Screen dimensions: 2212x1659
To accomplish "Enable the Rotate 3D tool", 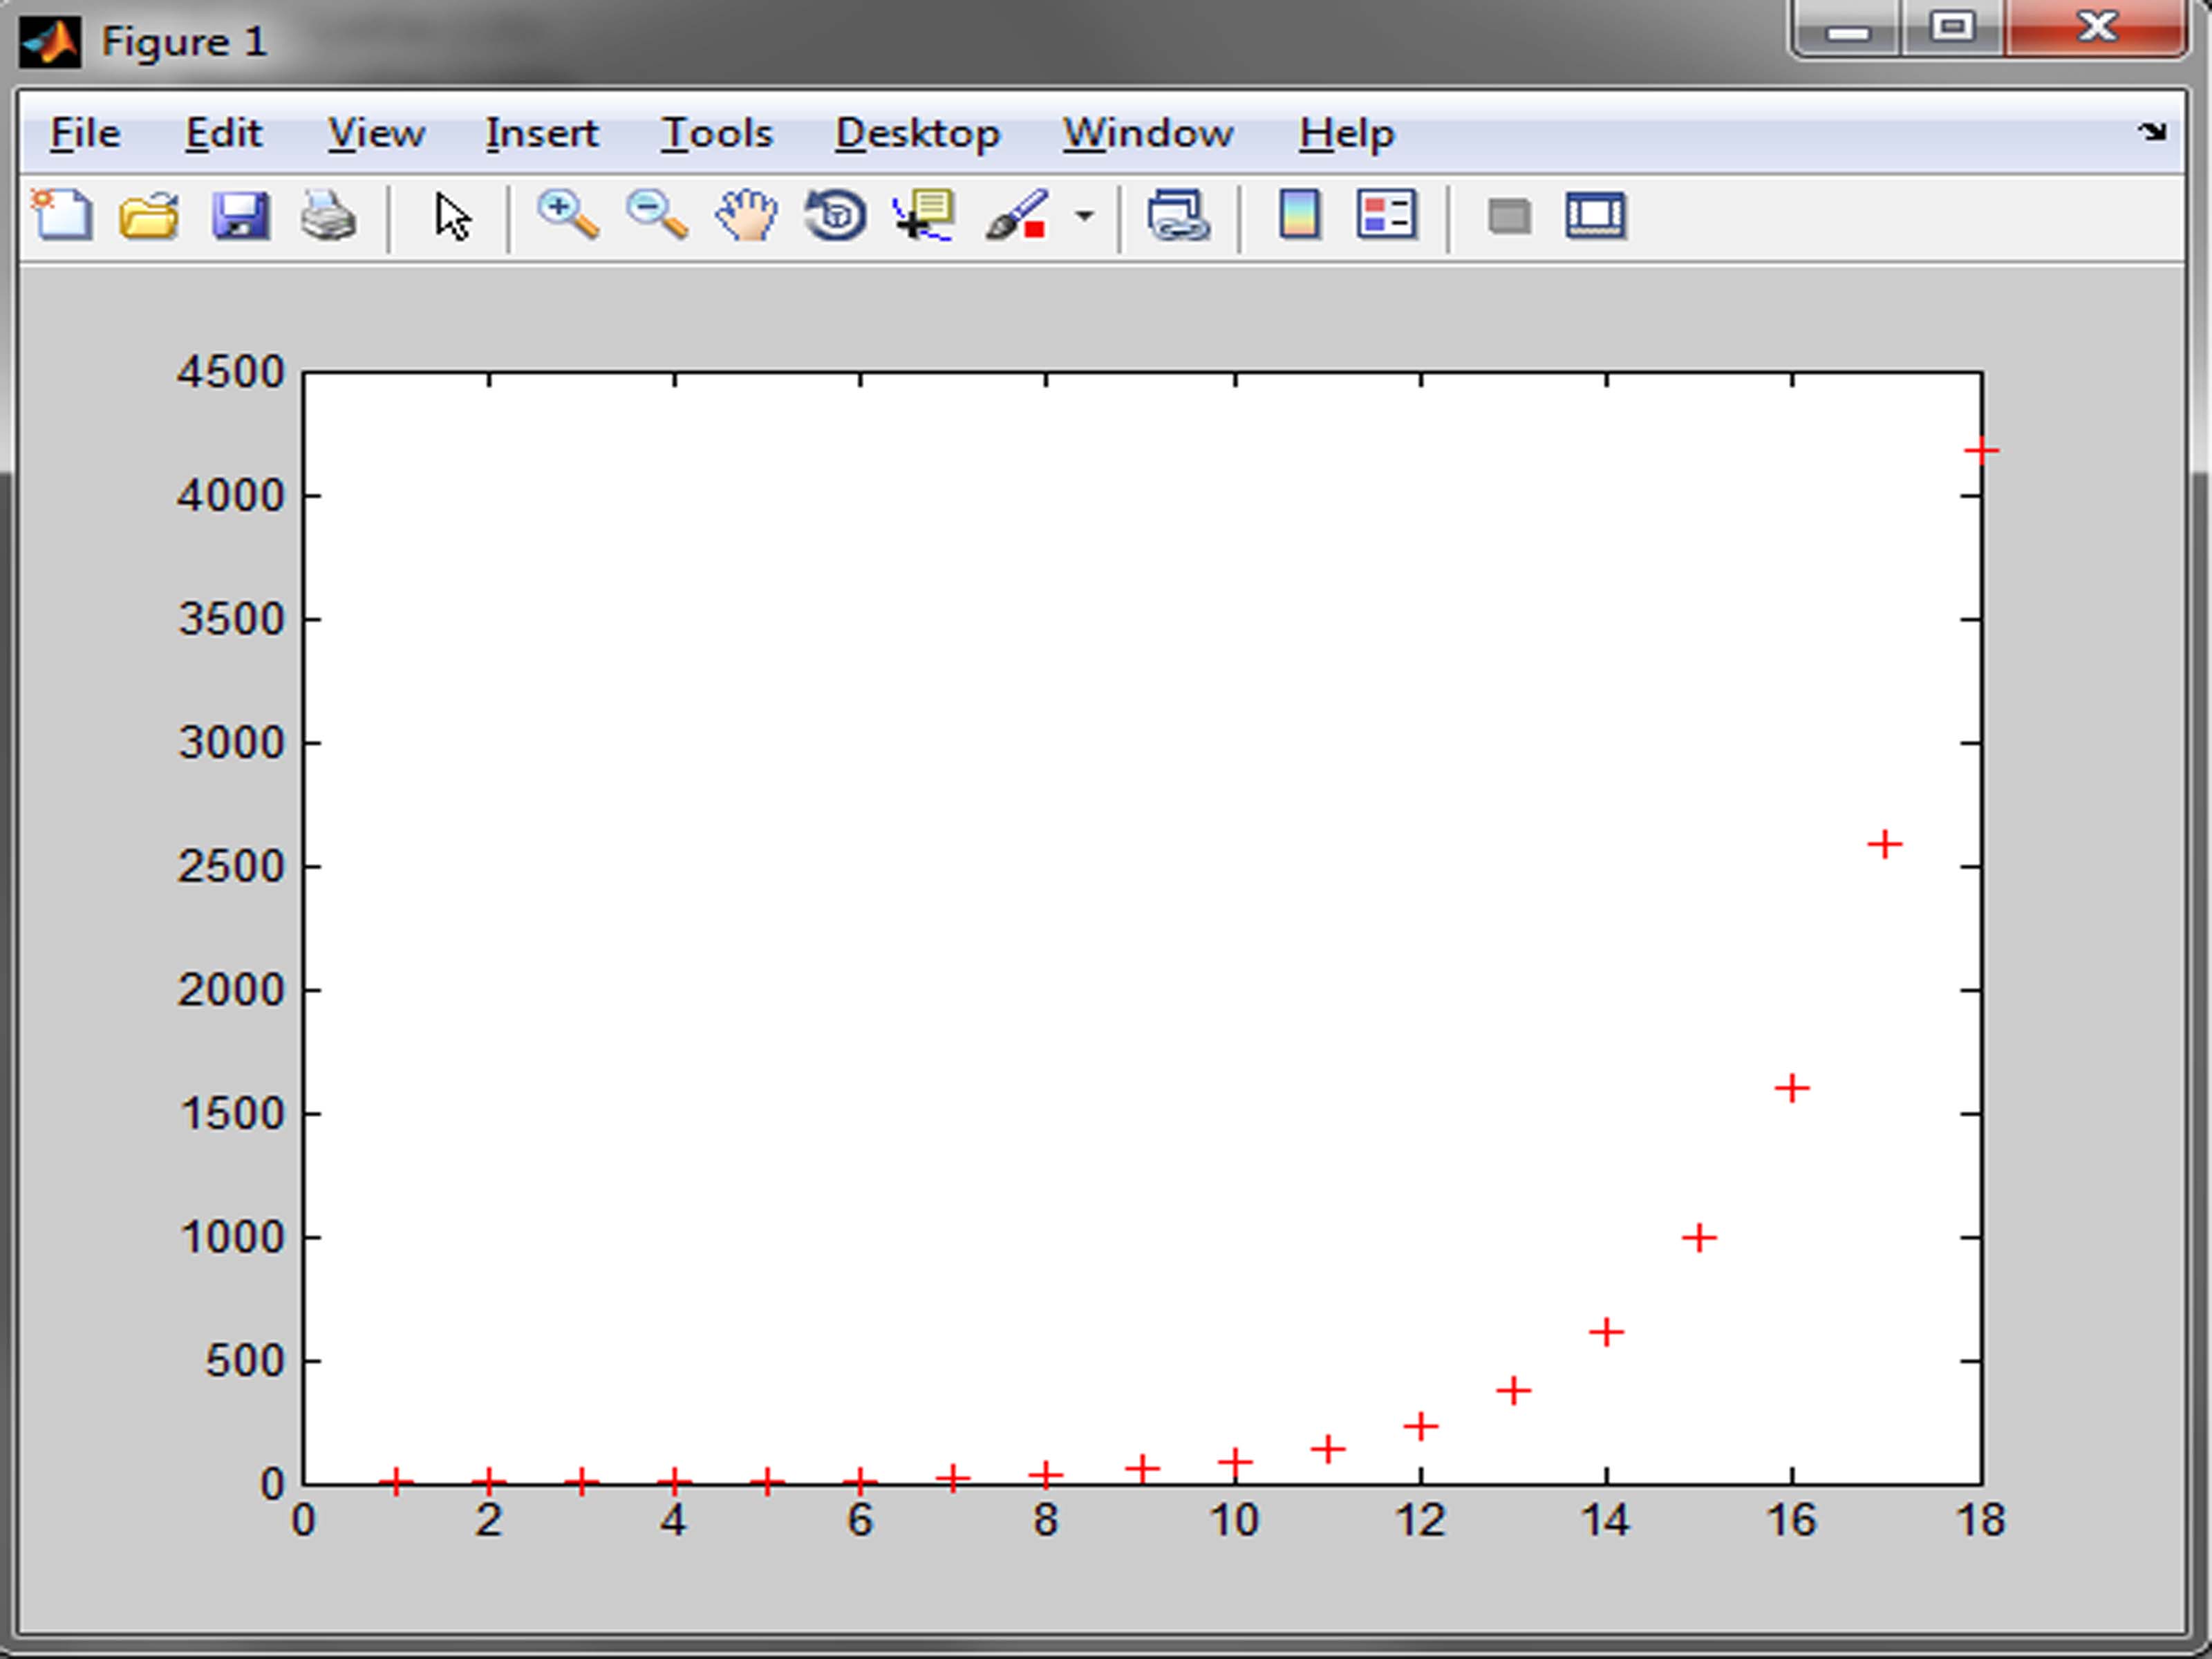I will pos(835,215).
